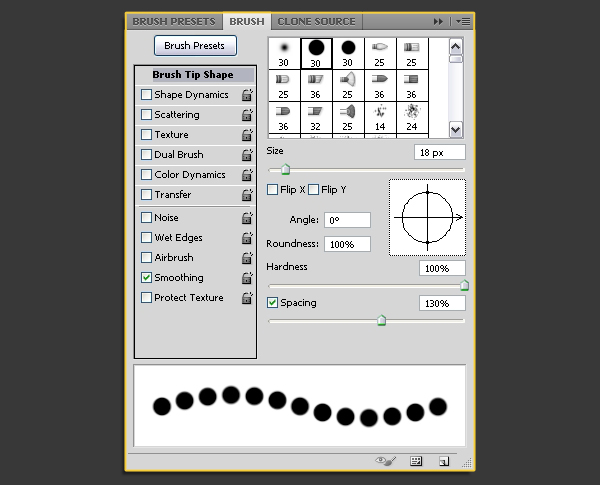Switch to the Brush Presets tab
Screen dimensions: 600x485
(173, 21)
